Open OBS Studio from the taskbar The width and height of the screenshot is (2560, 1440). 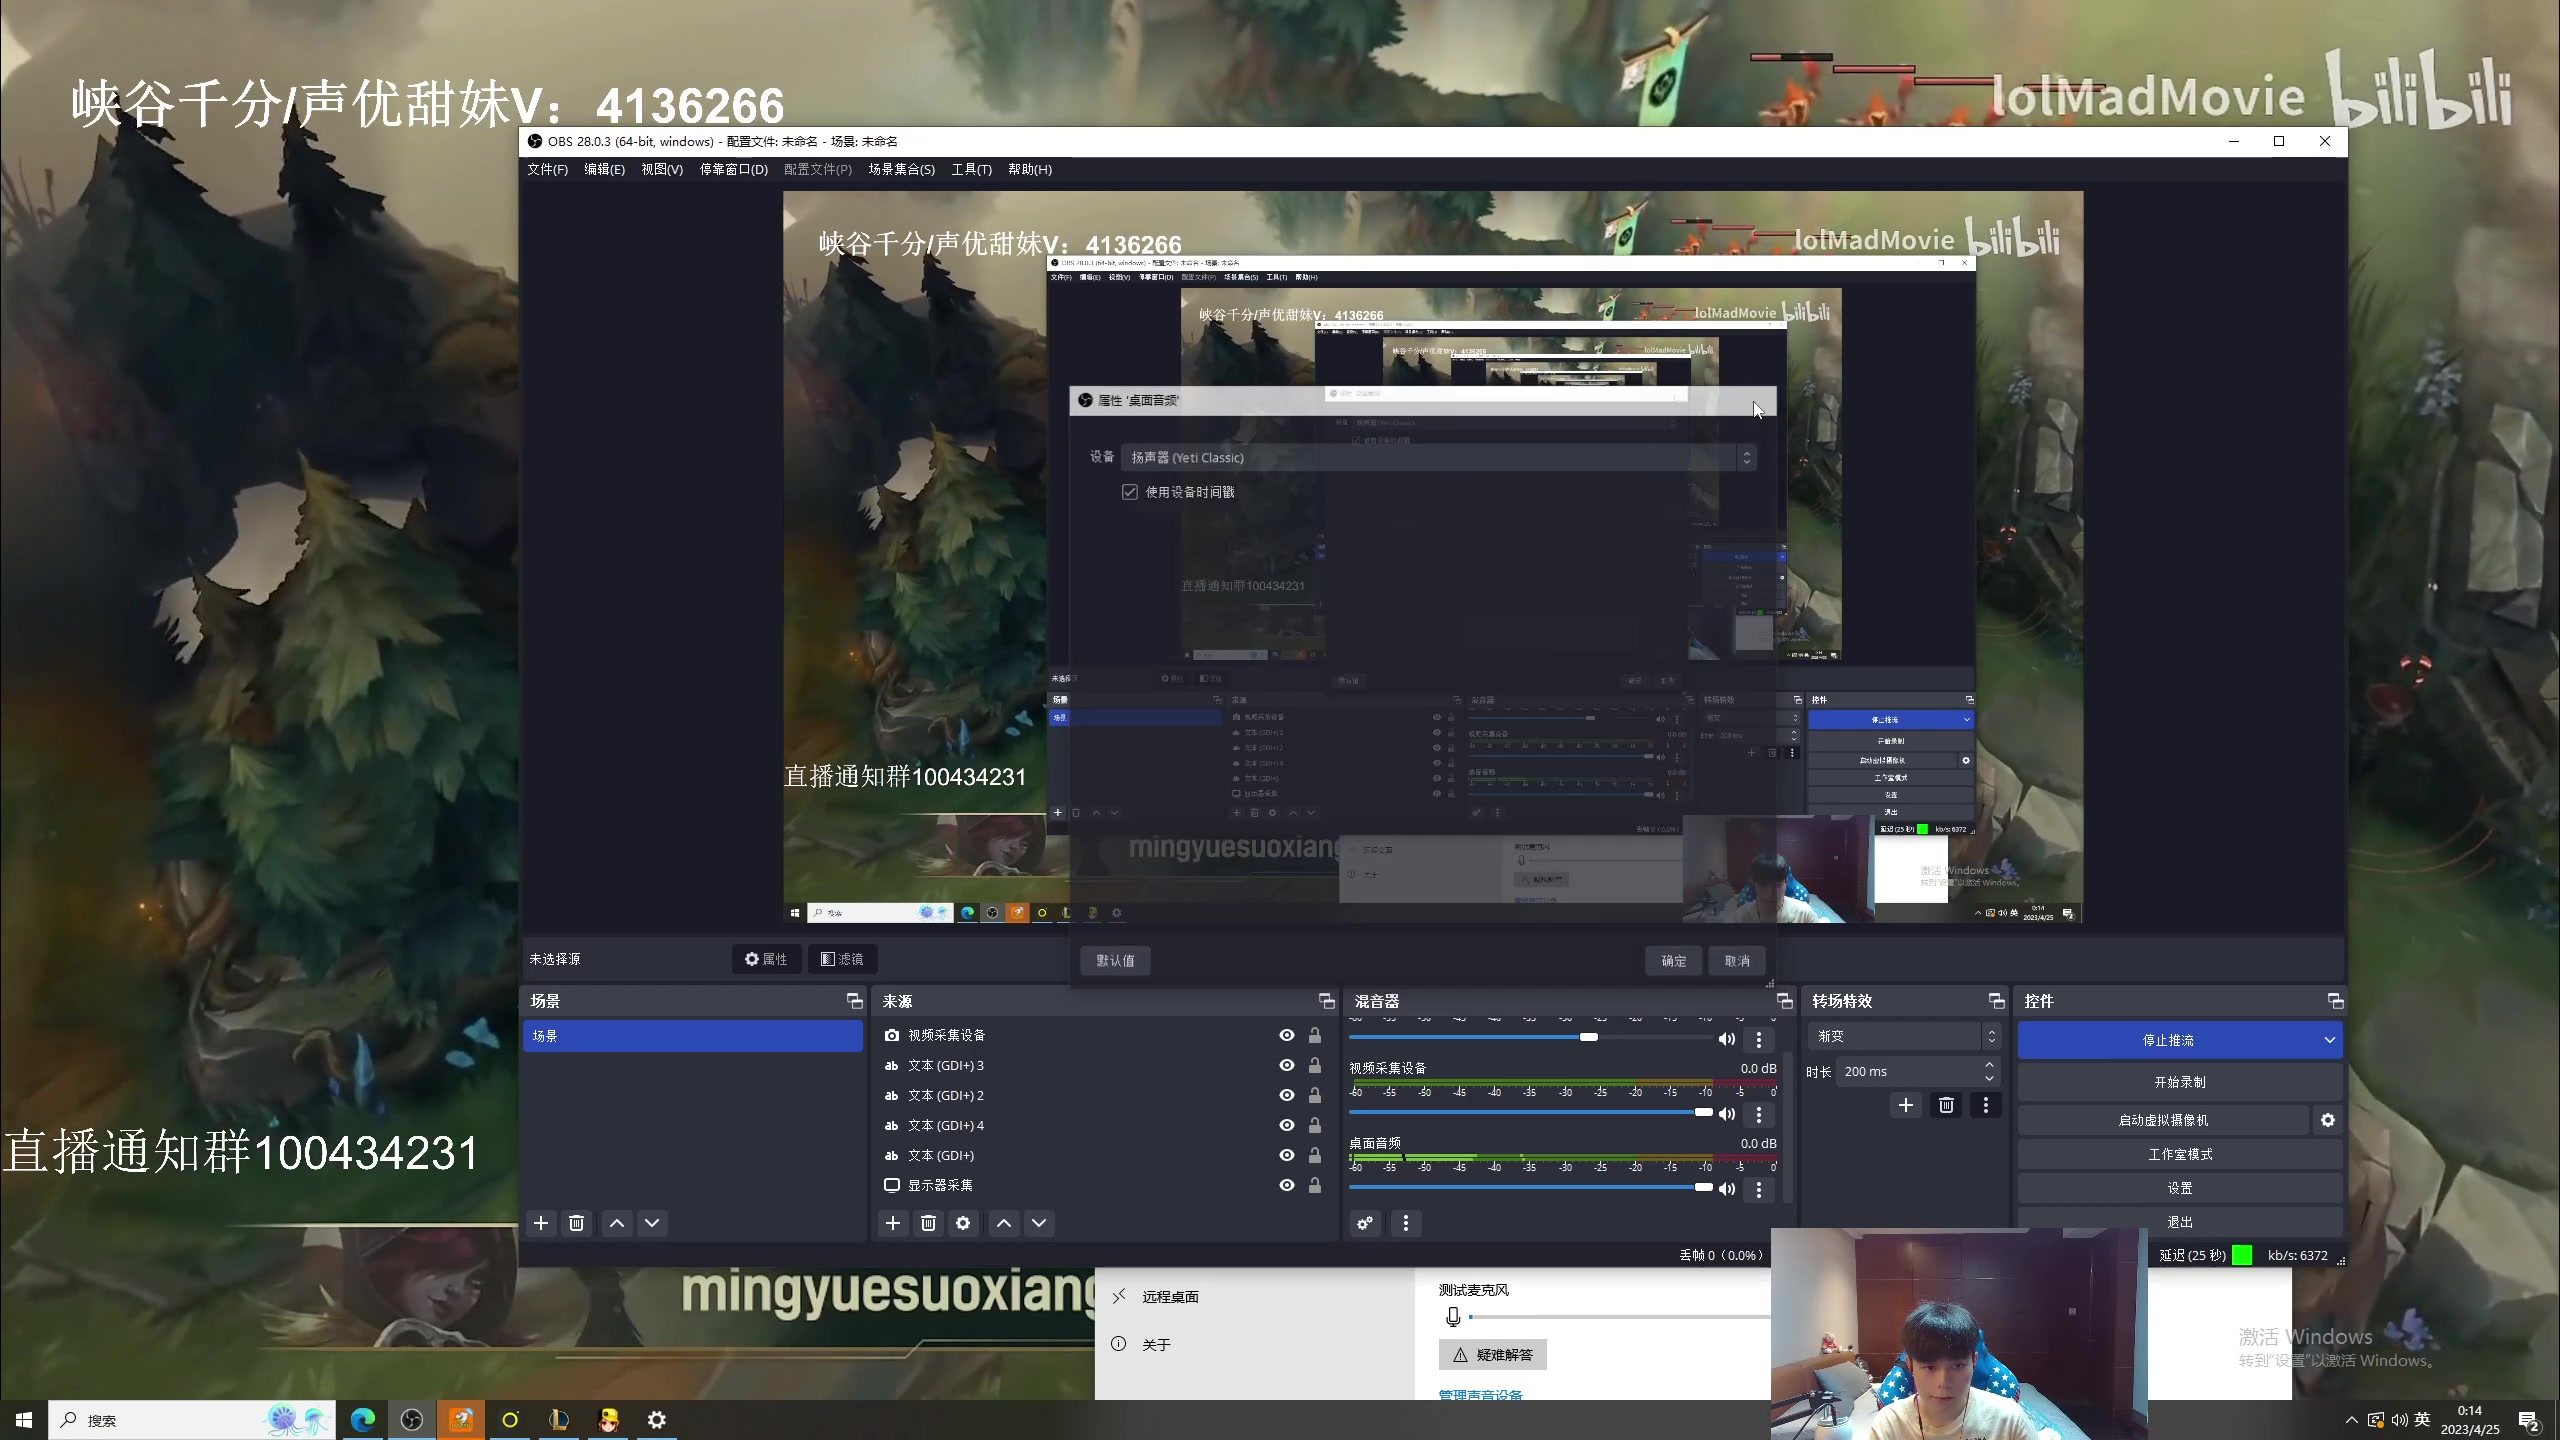point(412,1420)
